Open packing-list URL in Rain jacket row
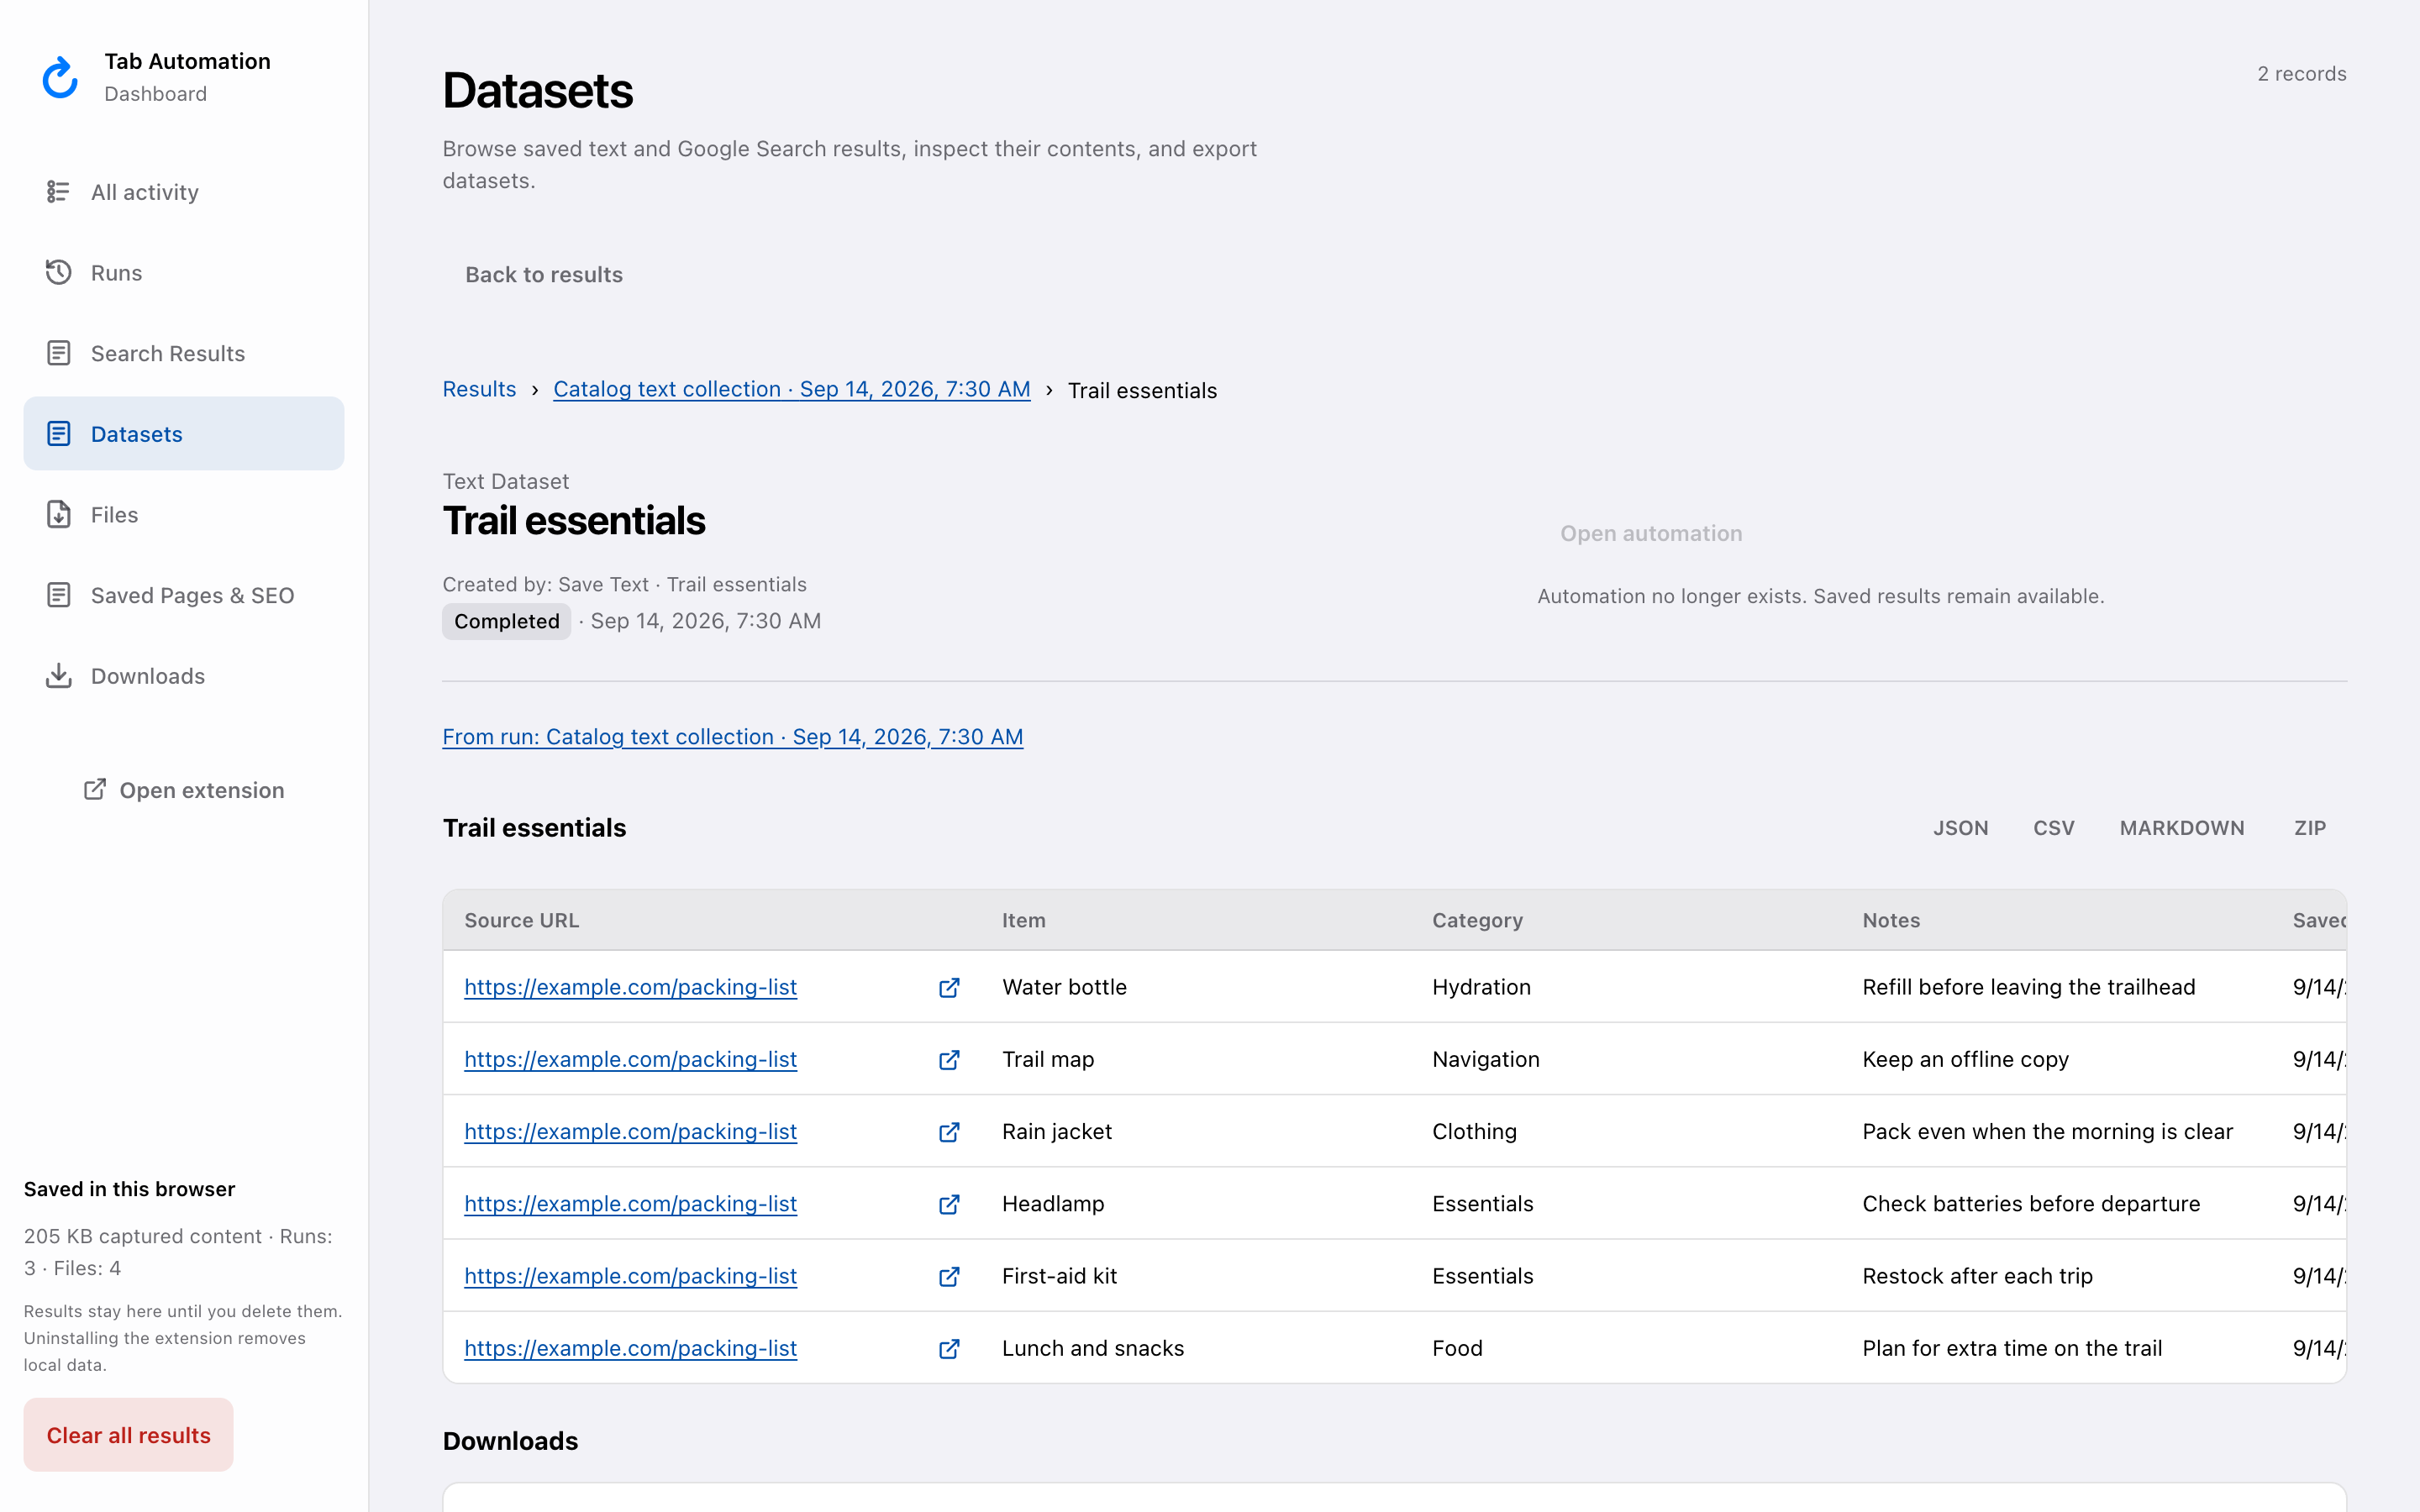 630,1131
